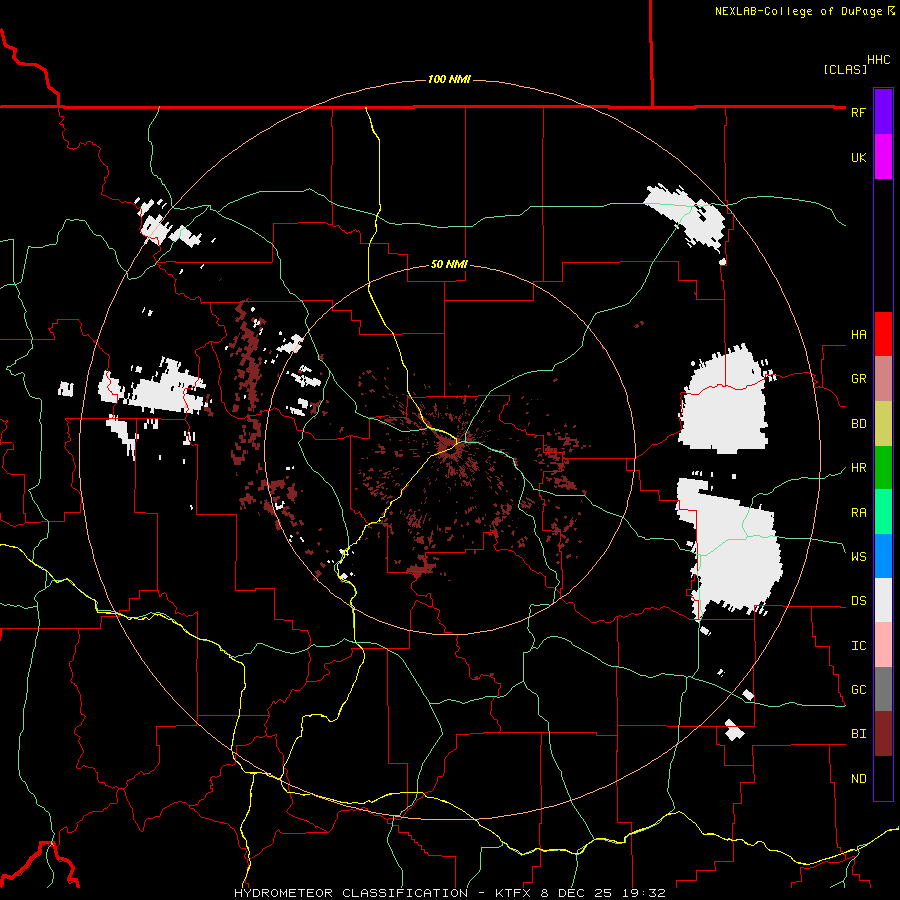Viewport: 900px width, 900px height.
Task: Click the HA red legend swatch
Action: pos(883,334)
